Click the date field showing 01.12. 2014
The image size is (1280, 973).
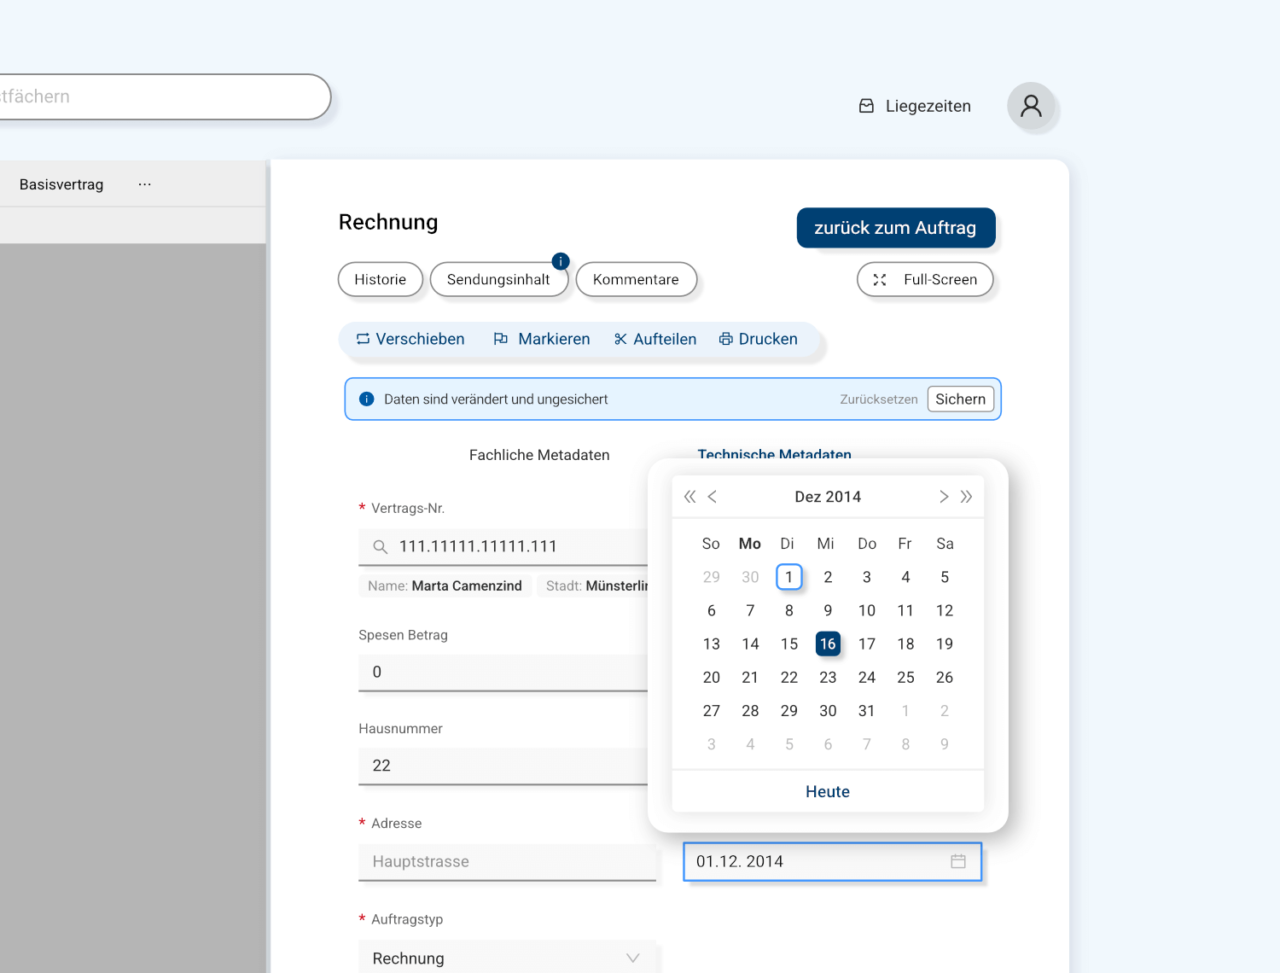[x=832, y=861]
